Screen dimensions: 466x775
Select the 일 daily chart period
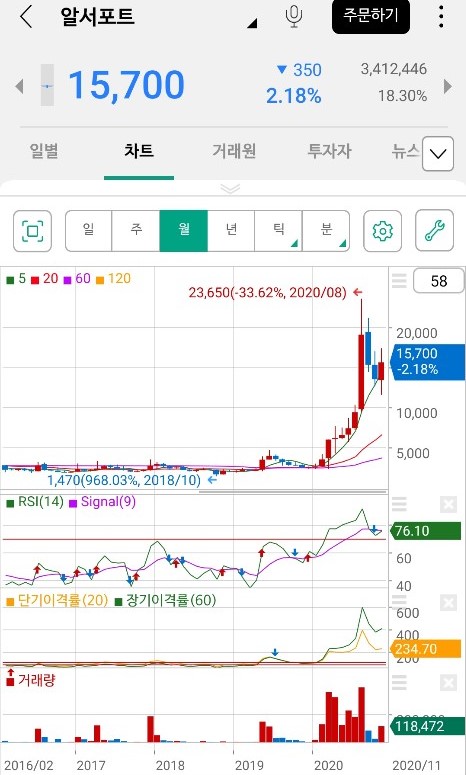click(88, 231)
